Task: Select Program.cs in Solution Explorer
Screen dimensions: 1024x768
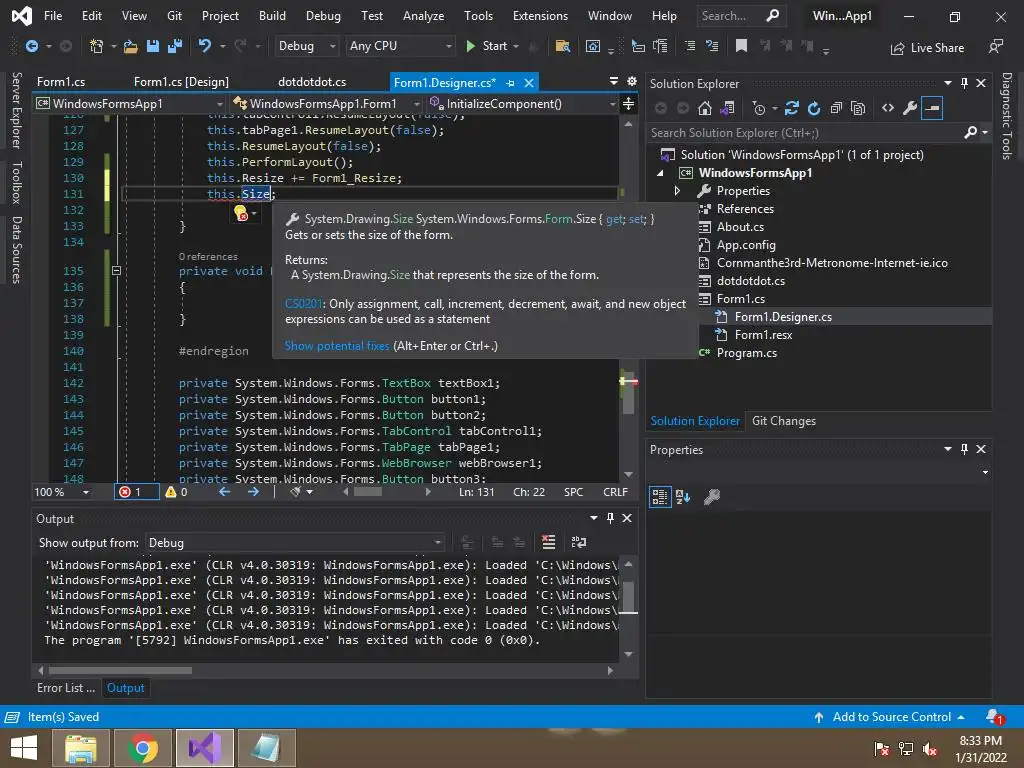Action: (746, 353)
